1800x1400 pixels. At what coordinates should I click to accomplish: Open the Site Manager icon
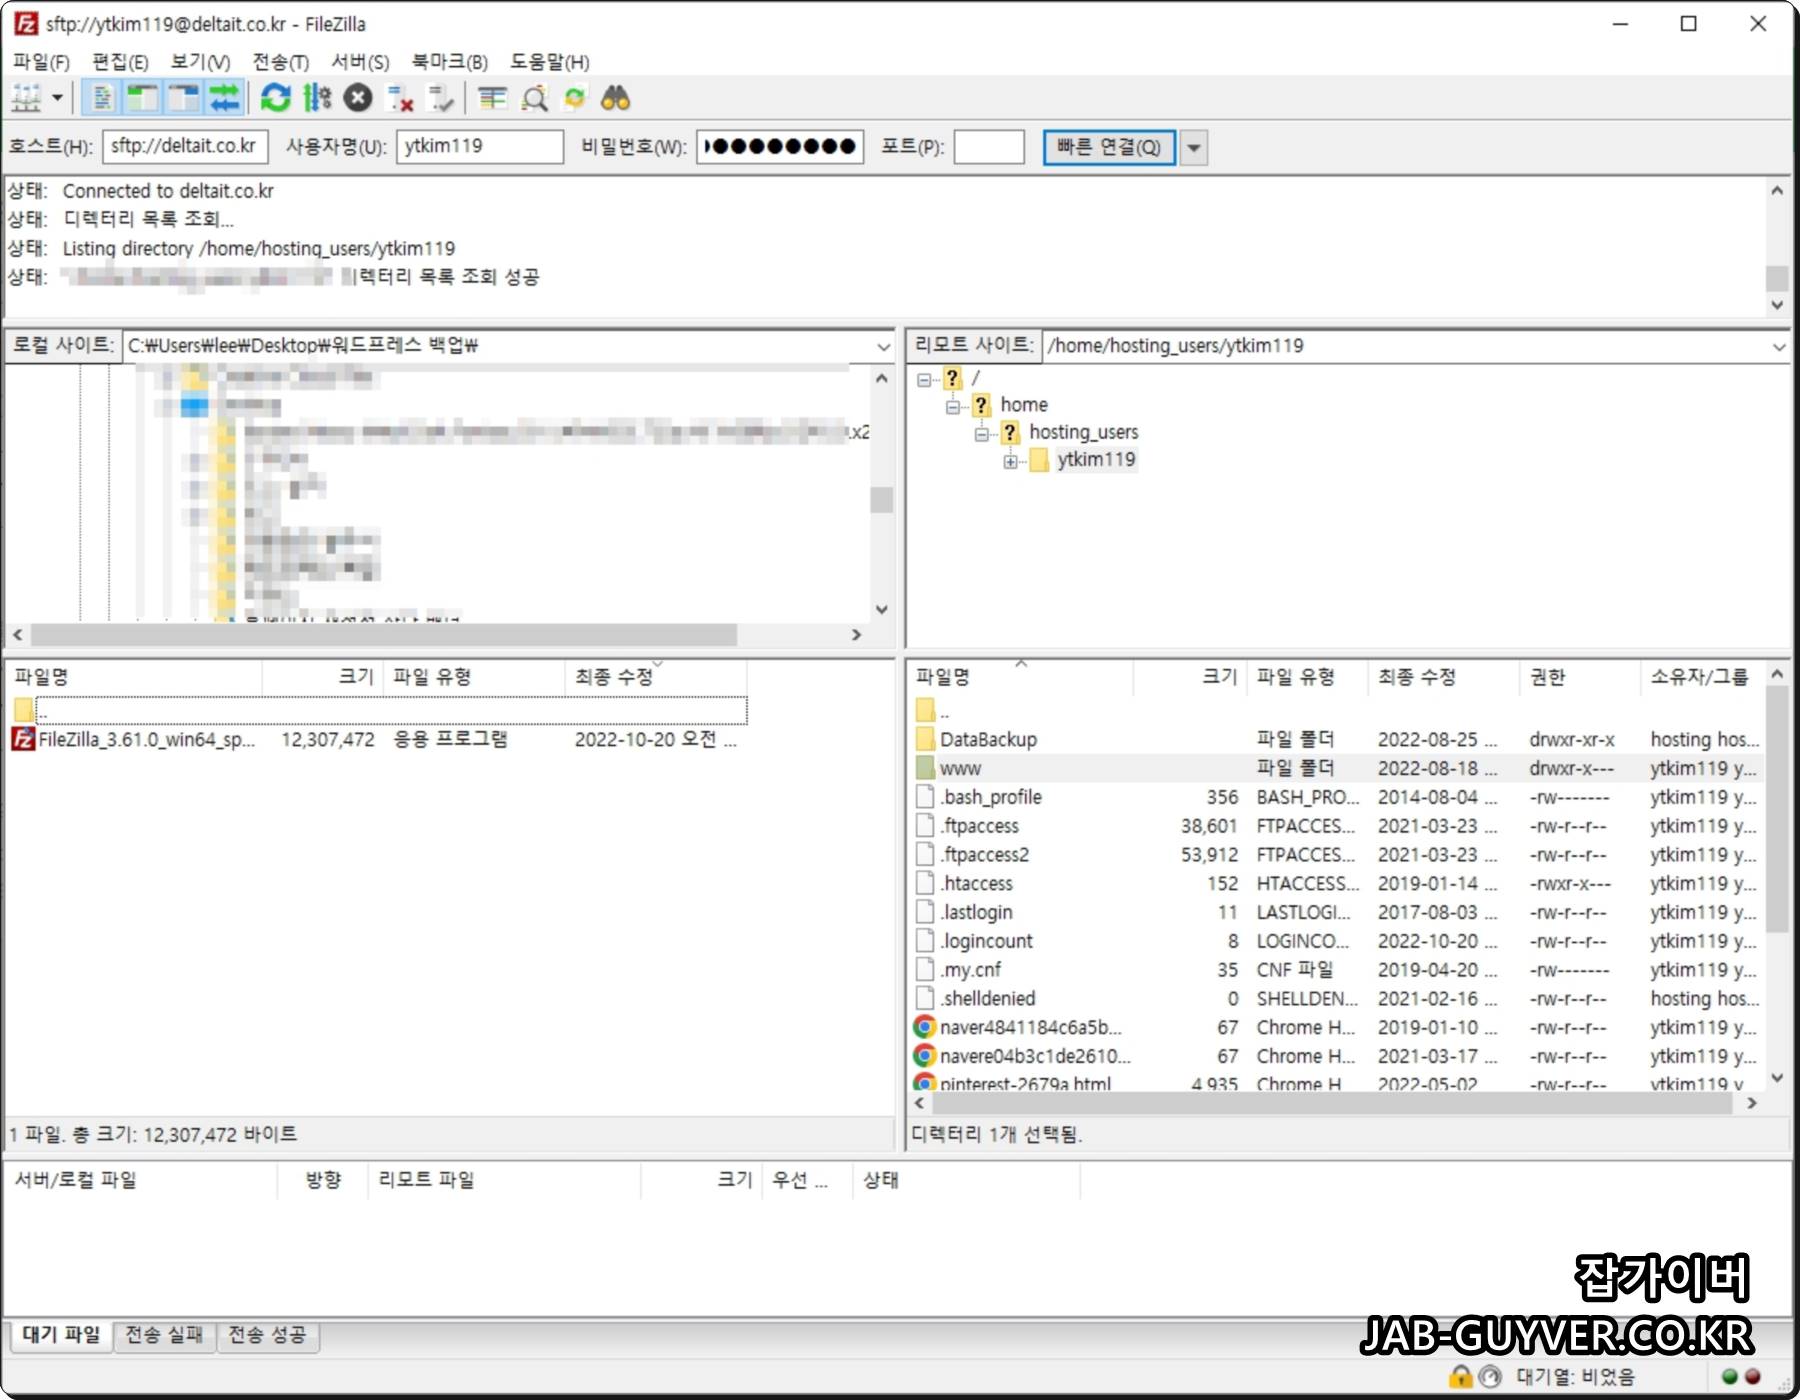[27, 98]
